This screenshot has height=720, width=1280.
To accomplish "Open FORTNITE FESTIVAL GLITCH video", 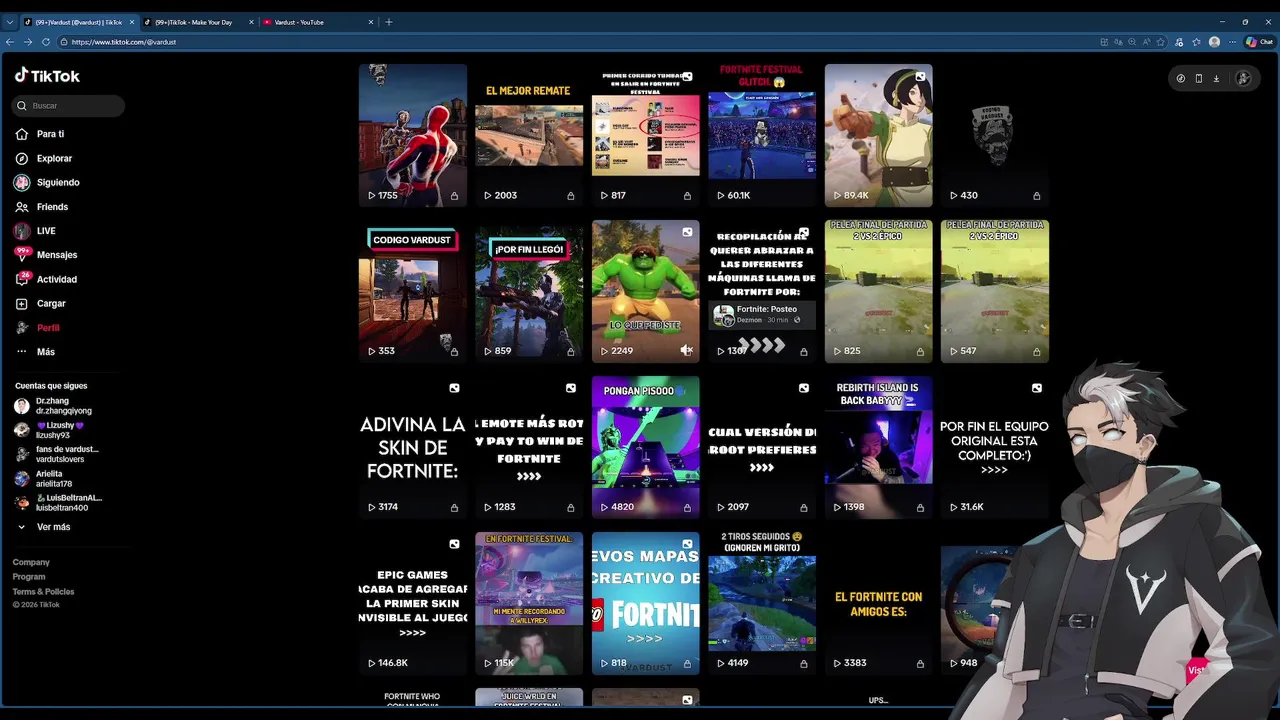I will 762,135.
